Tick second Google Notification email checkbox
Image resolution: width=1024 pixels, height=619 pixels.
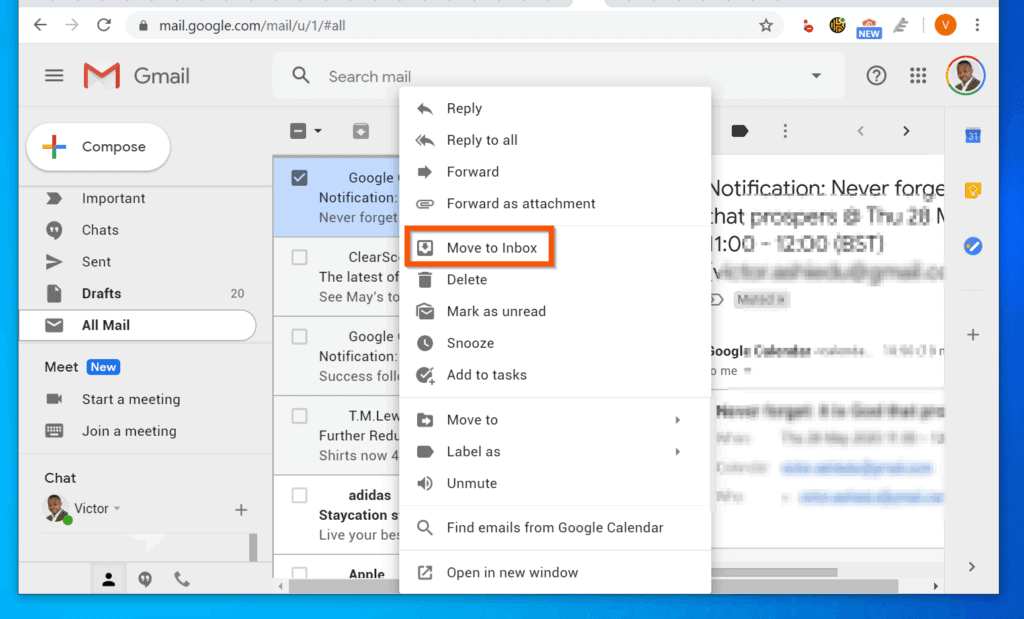point(299,337)
